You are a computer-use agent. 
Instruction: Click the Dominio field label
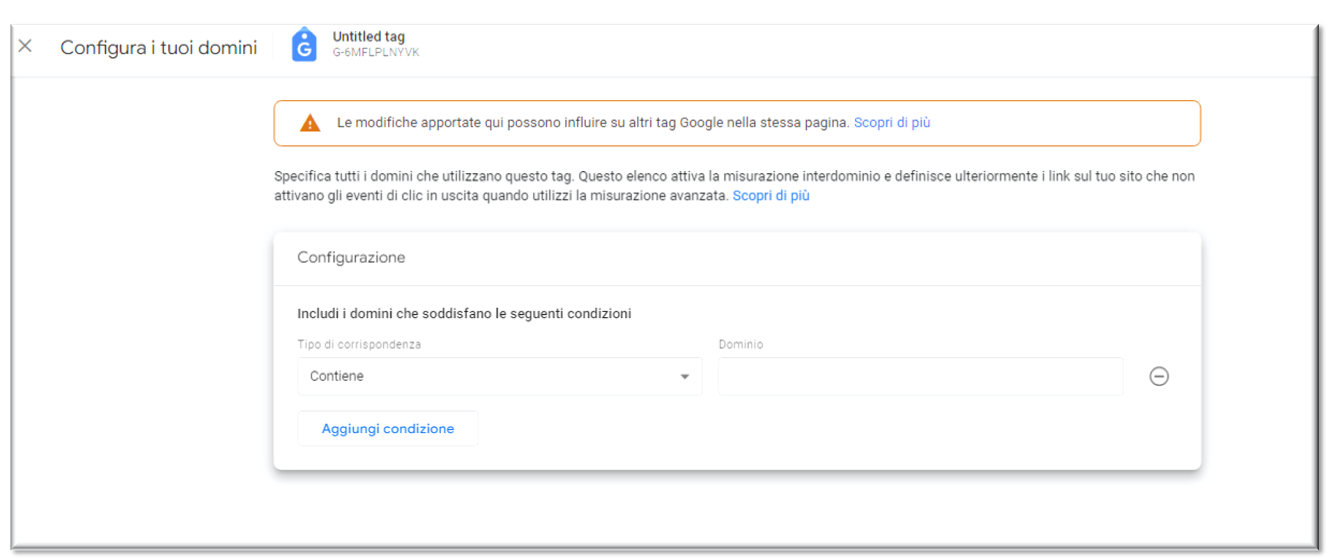tap(741, 344)
